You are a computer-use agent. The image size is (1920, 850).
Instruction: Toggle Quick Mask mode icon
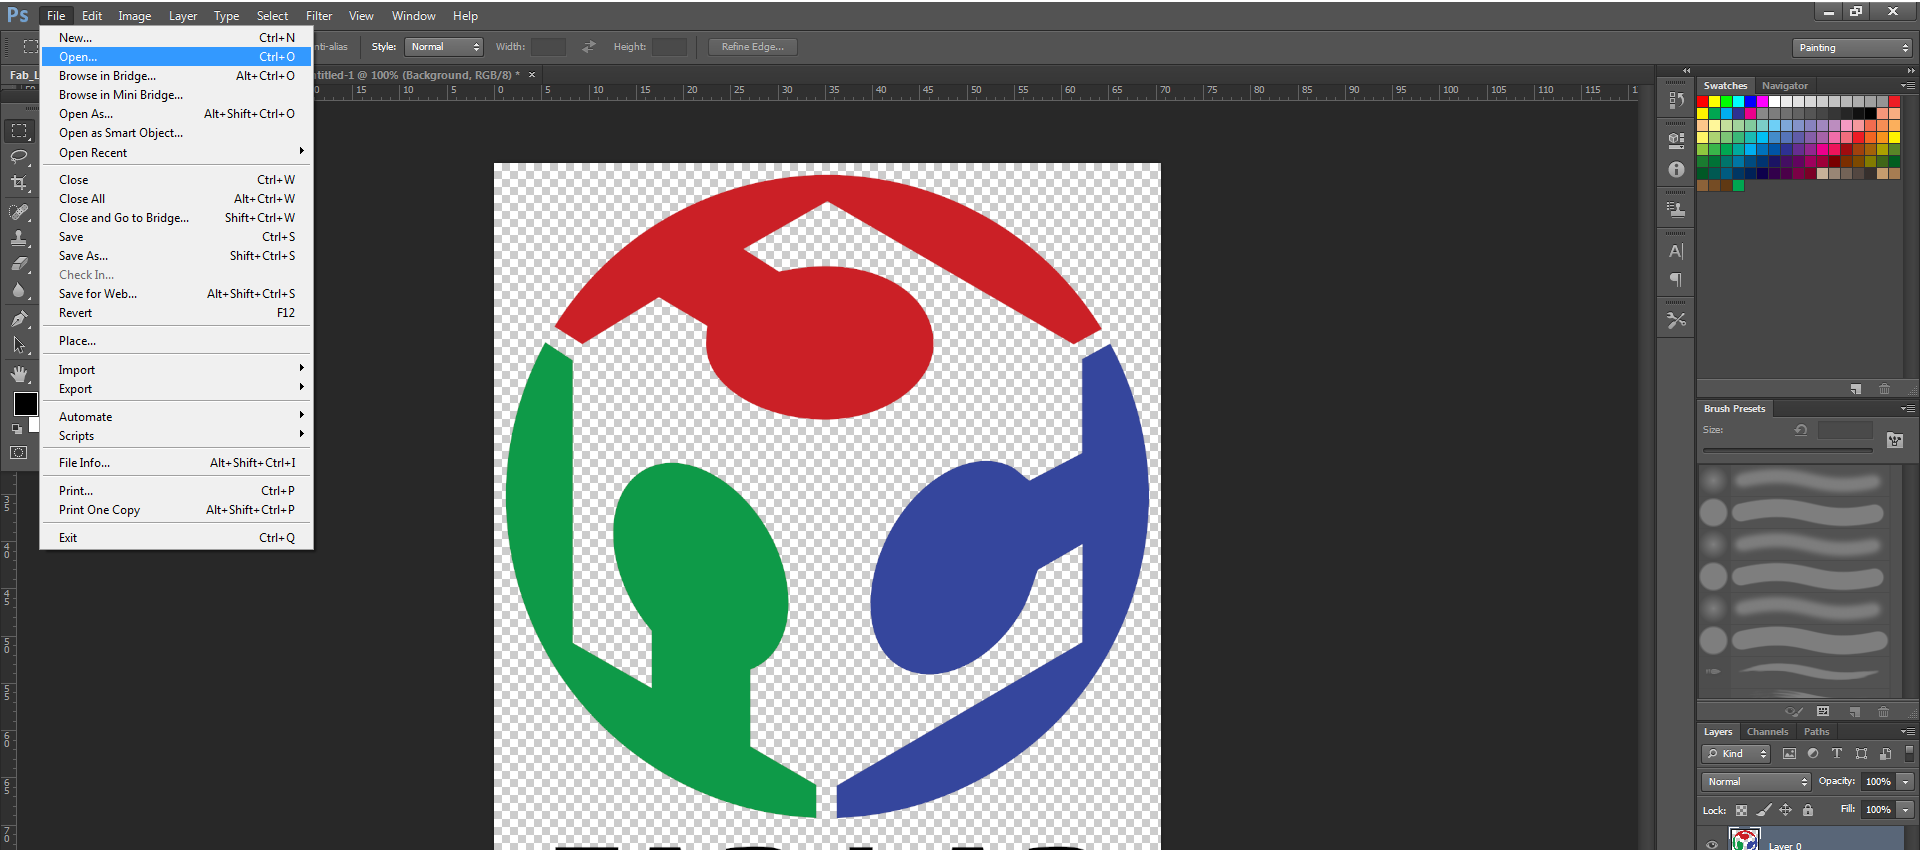19,453
